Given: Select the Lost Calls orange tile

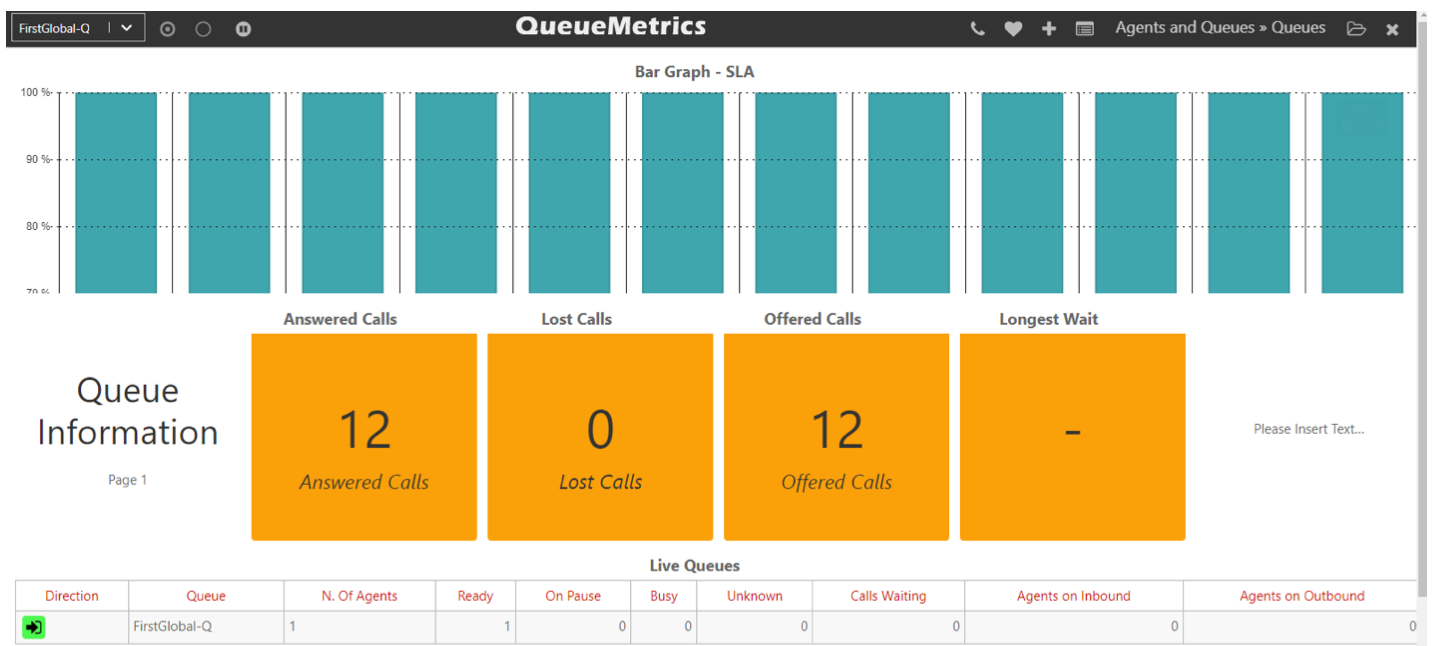Looking at the screenshot, I should (x=600, y=437).
